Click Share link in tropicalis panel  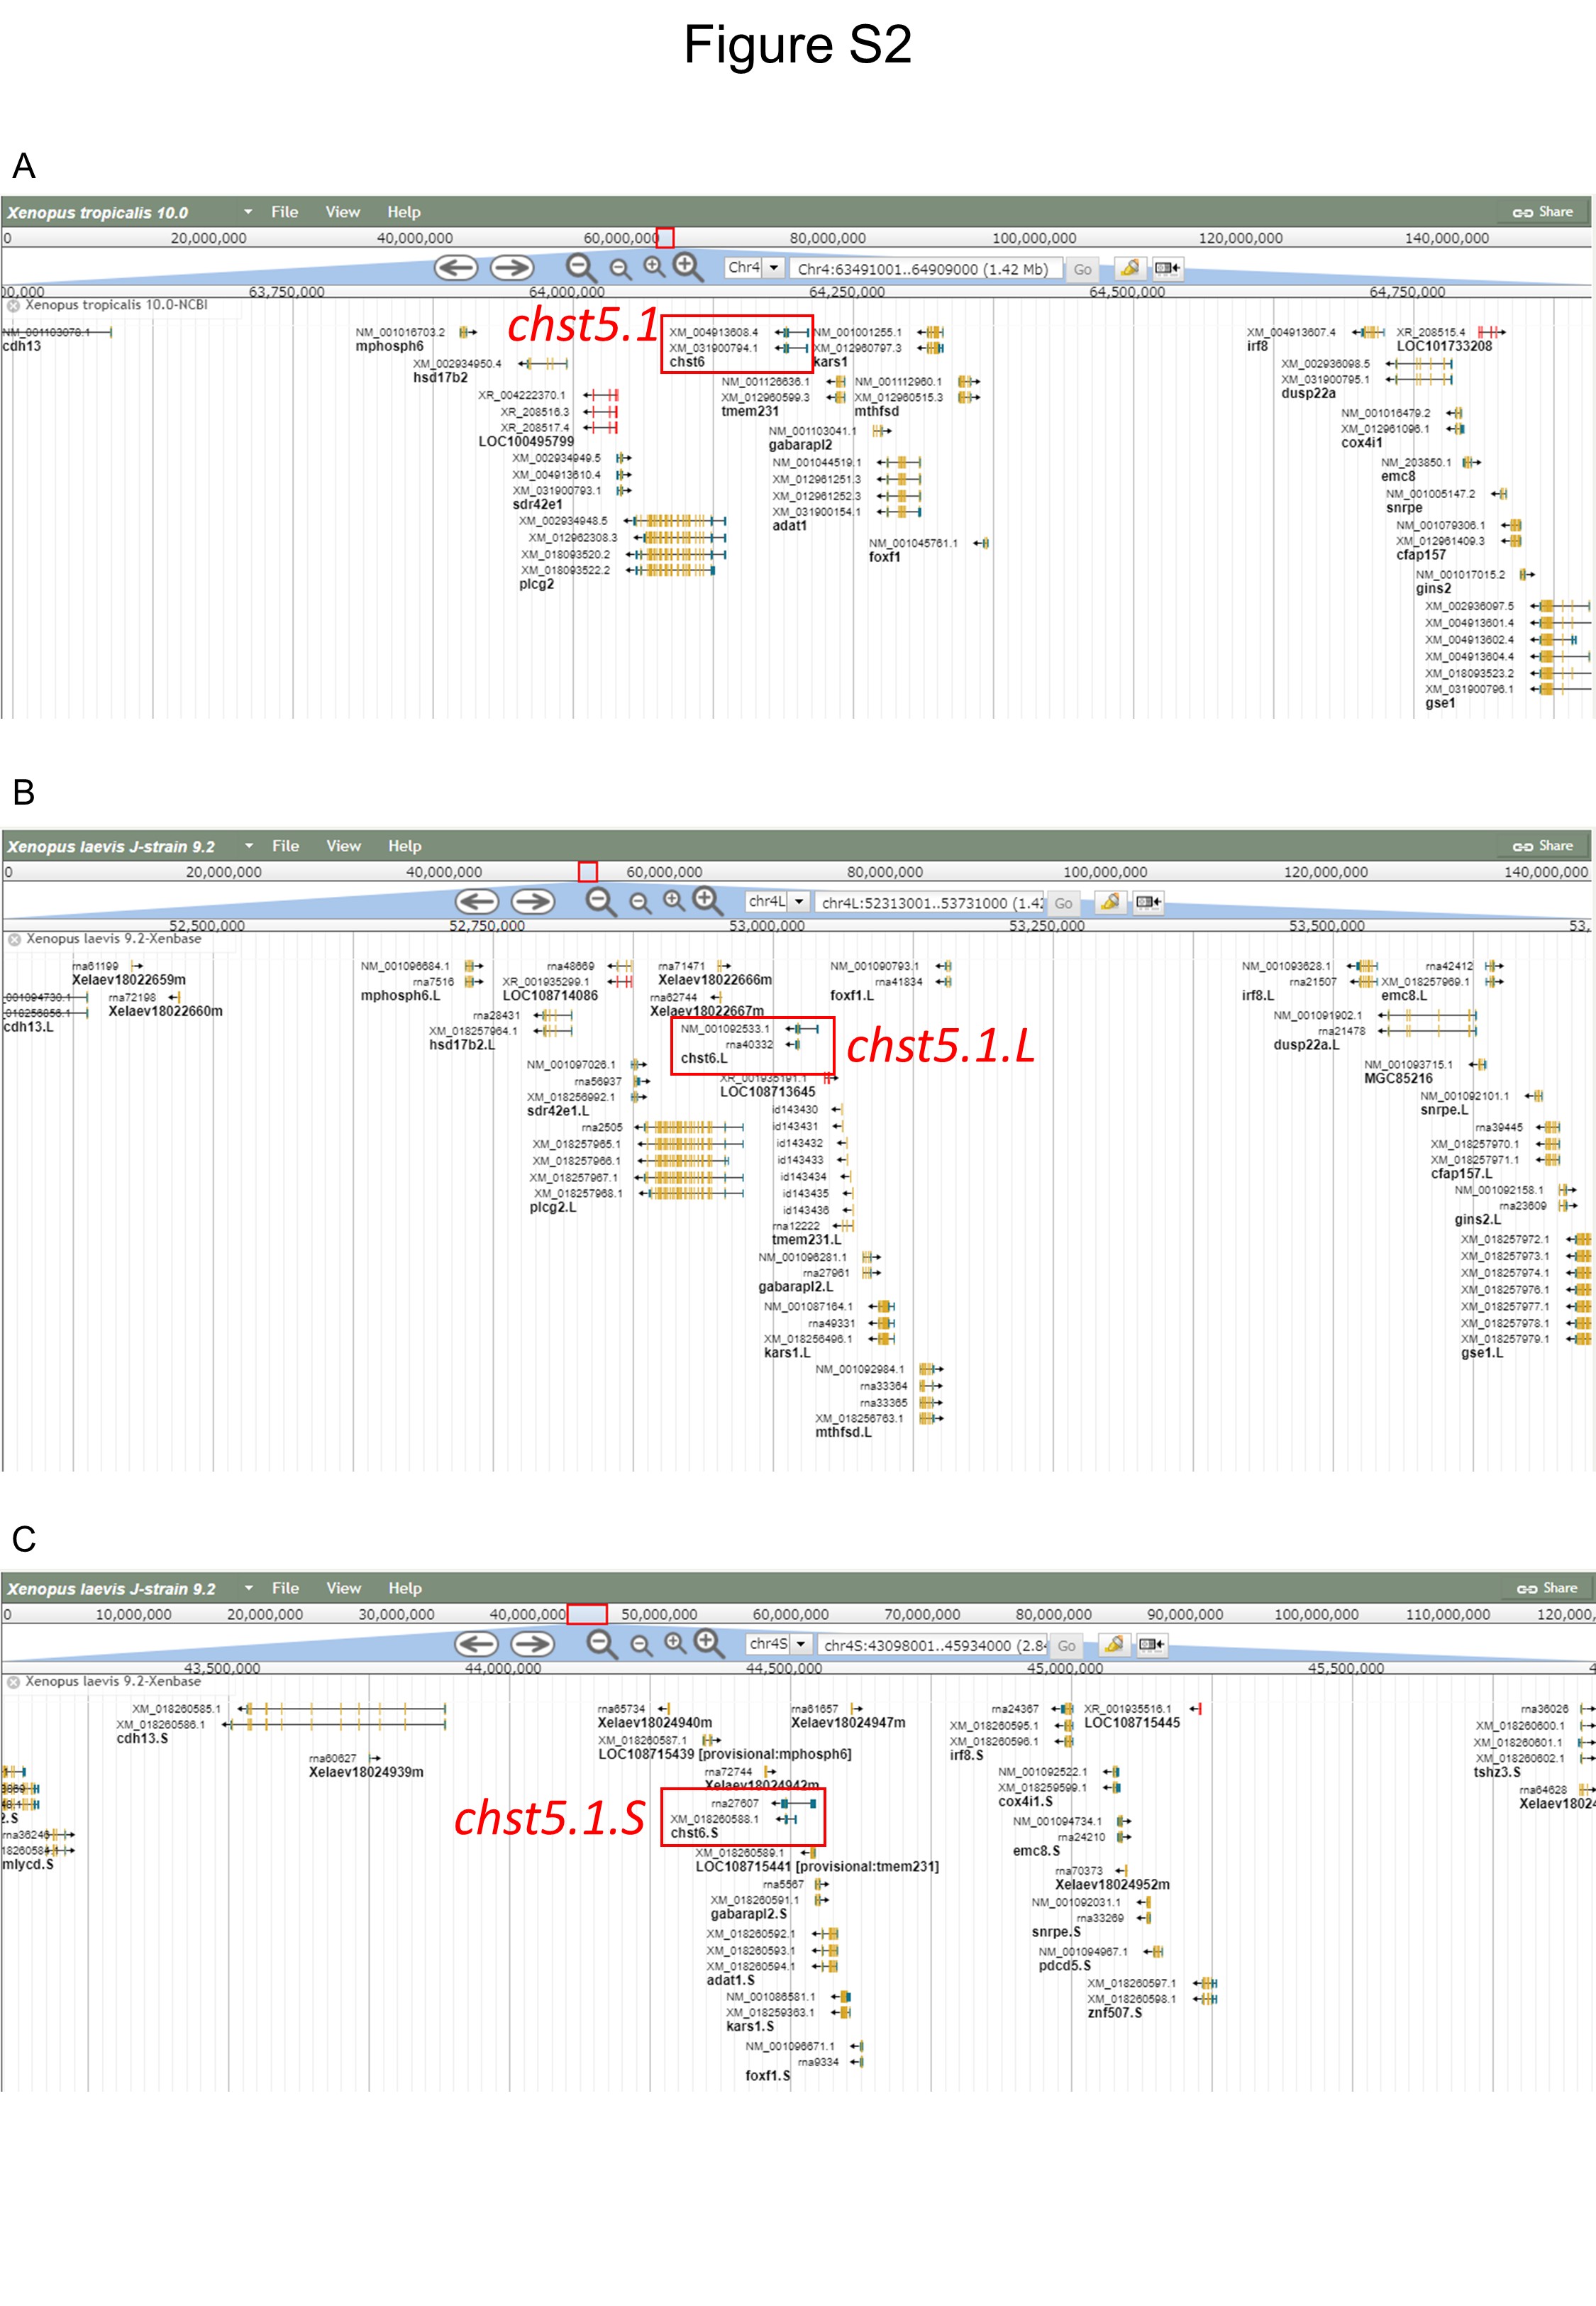tap(1543, 212)
